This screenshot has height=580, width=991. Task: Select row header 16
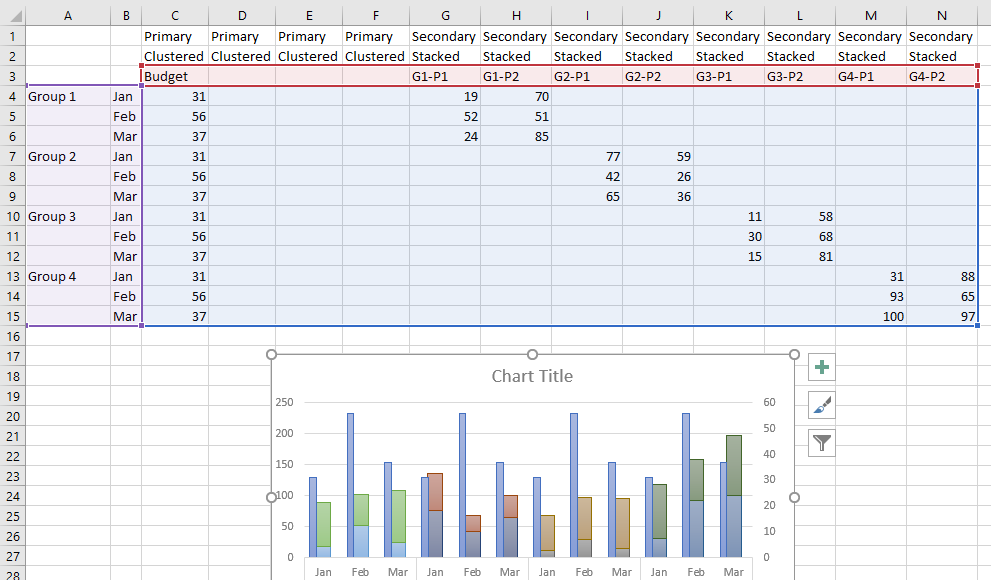tap(12, 337)
